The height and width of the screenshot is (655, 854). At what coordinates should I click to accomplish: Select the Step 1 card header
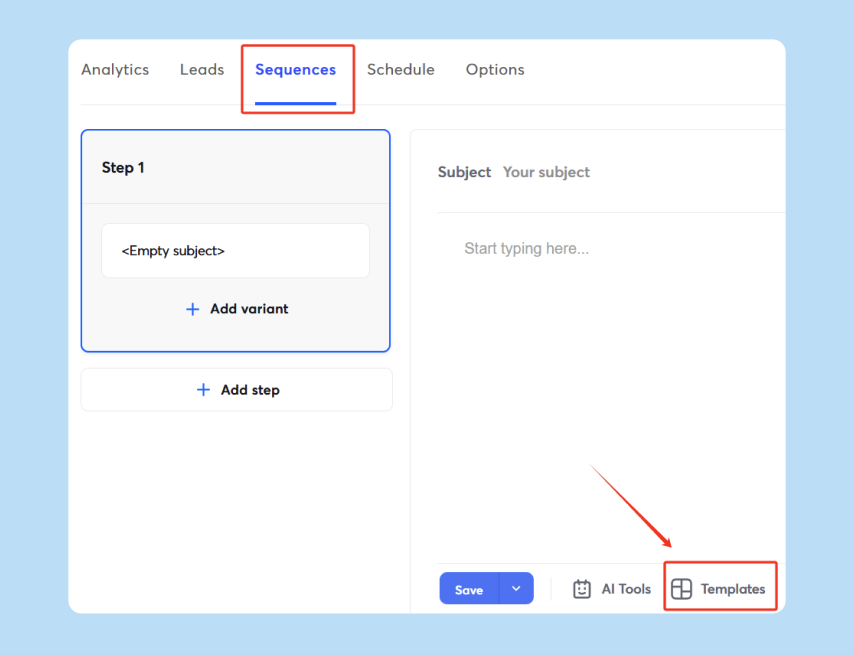point(235,167)
